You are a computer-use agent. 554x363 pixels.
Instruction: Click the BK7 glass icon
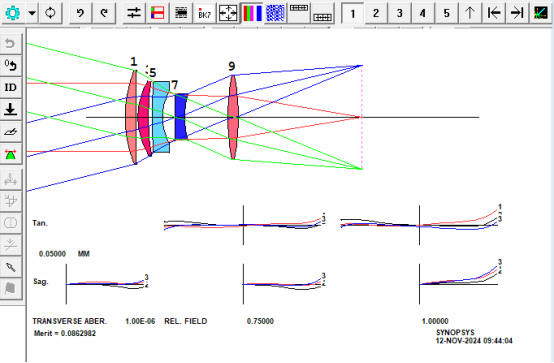[205, 13]
